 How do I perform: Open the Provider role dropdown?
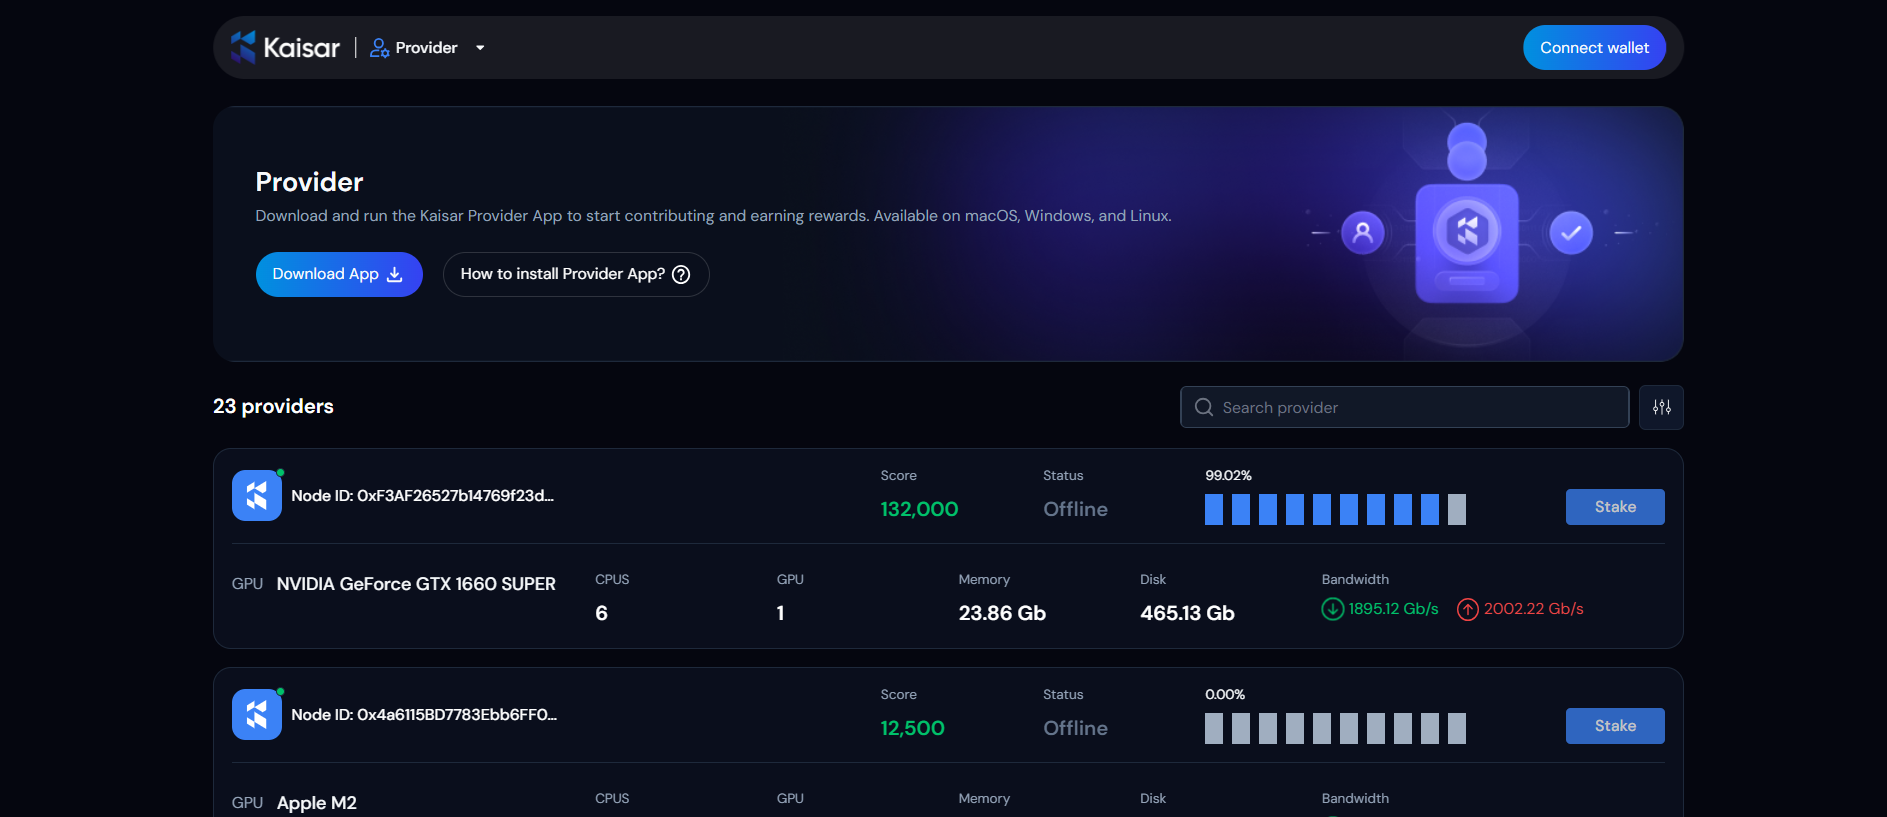(480, 48)
